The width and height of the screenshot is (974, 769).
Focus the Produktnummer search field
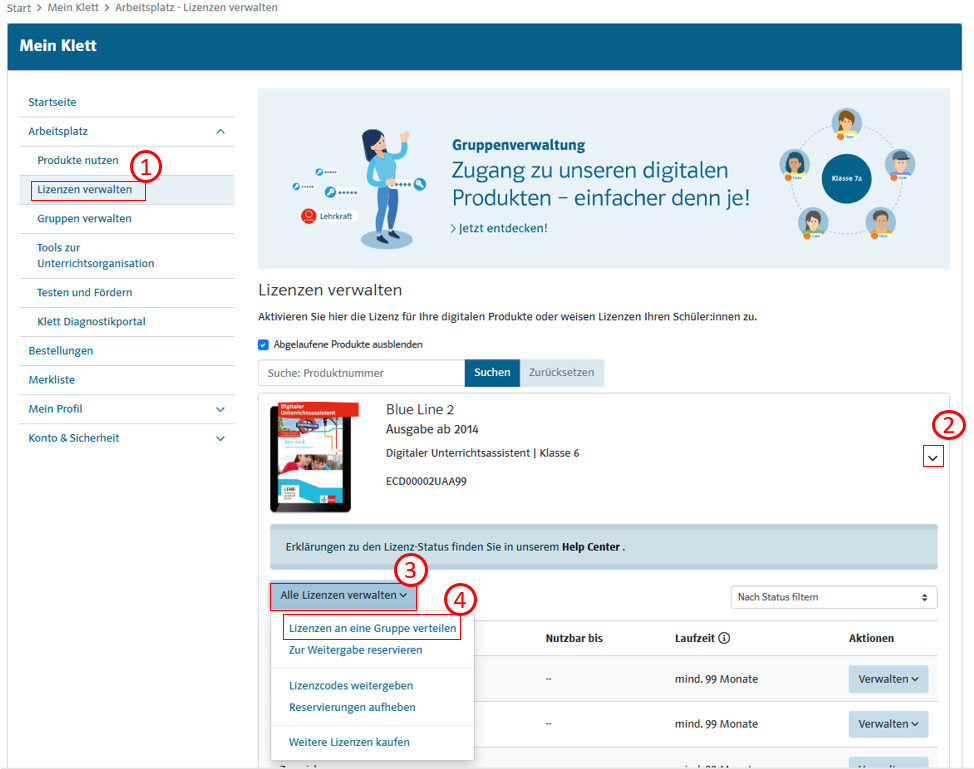click(362, 373)
